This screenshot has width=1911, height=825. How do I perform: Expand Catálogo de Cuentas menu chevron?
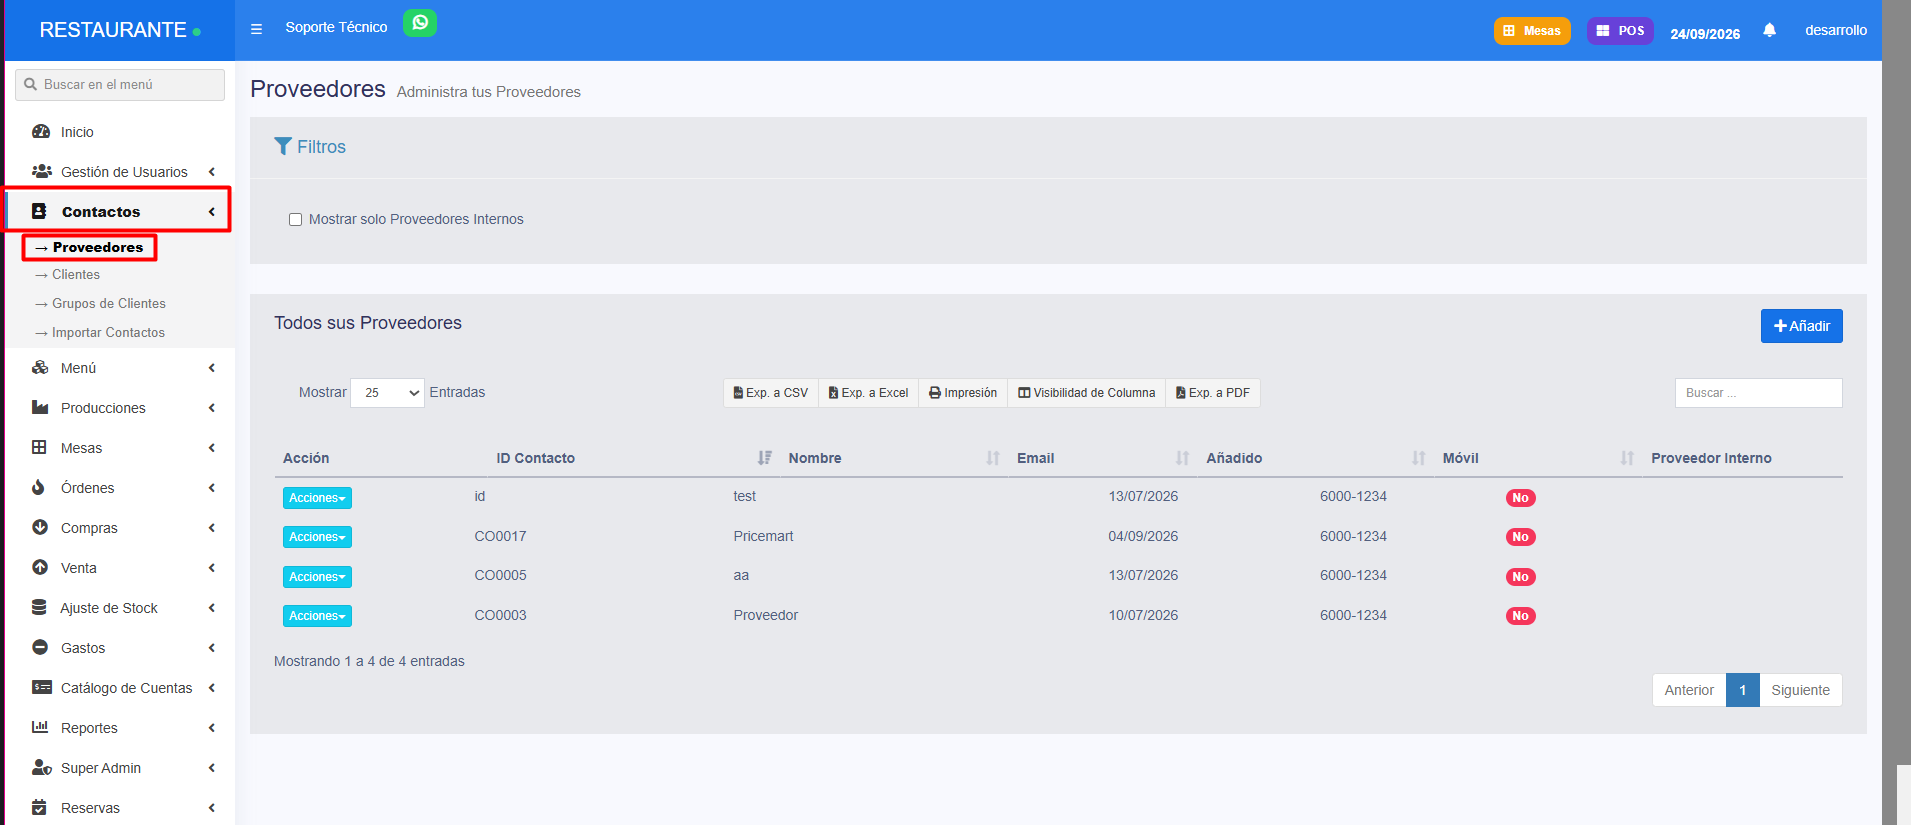212,688
